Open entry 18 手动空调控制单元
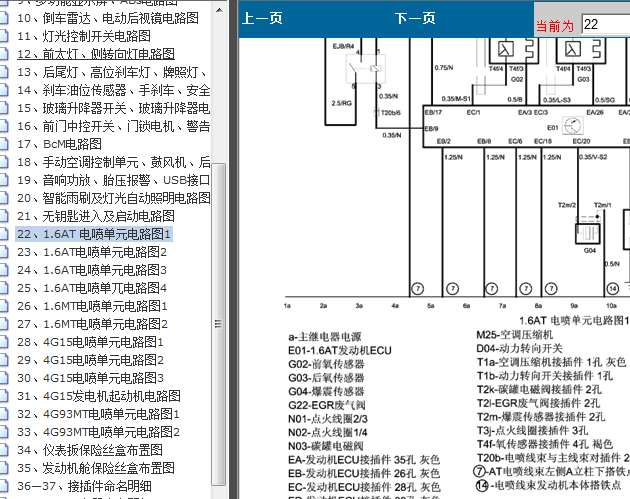The image size is (630, 499). (114, 162)
